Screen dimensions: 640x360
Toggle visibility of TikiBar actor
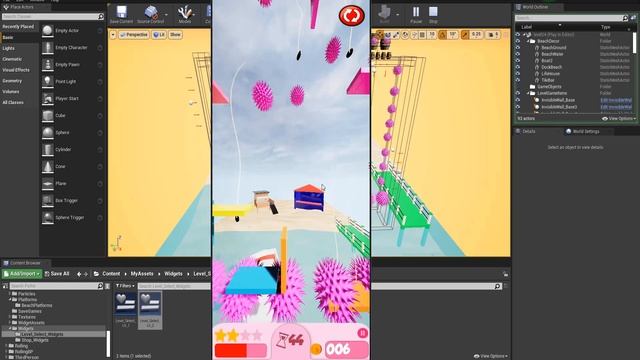click(518, 80)
